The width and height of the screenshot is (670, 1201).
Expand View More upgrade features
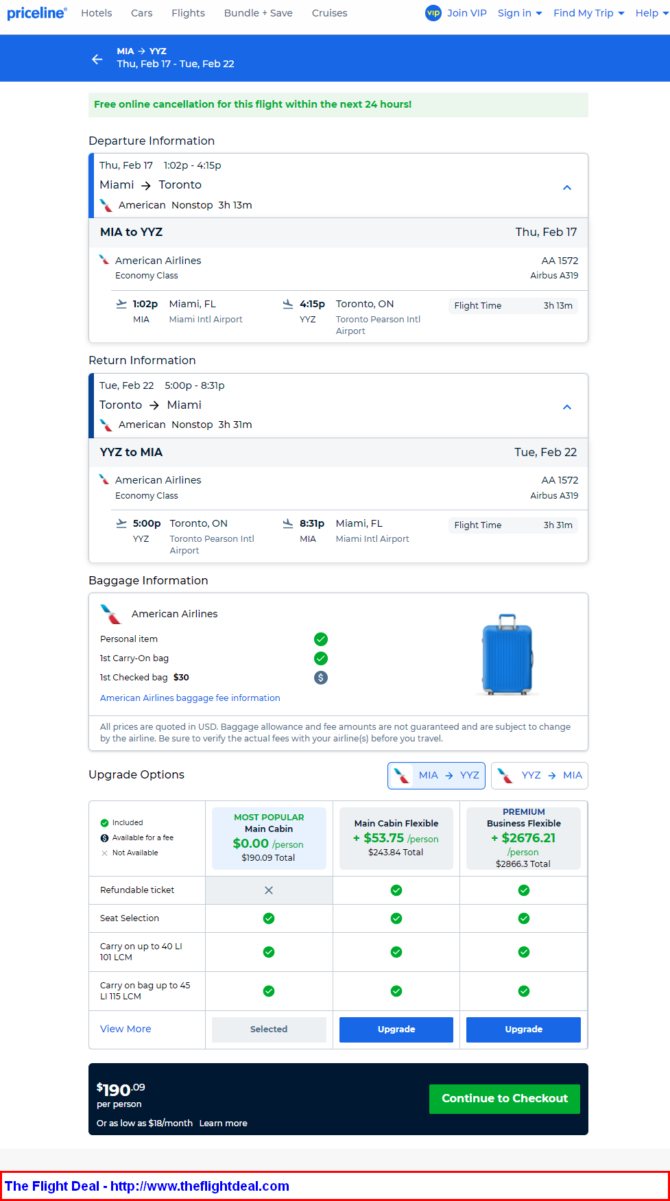126,1029
